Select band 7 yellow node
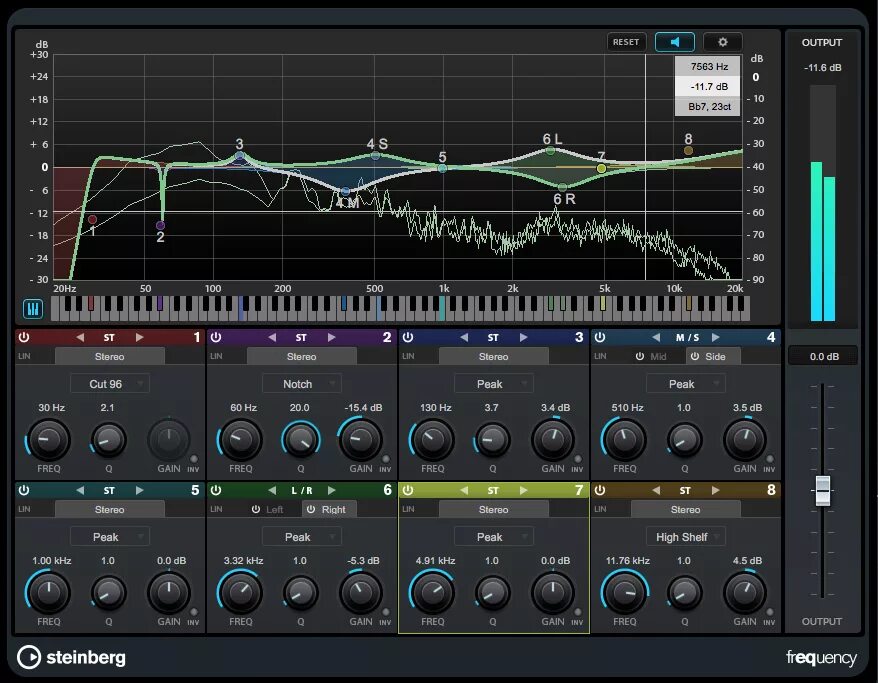Image resolution: width=878 pixels, height=683 pixels. point(601,168)
